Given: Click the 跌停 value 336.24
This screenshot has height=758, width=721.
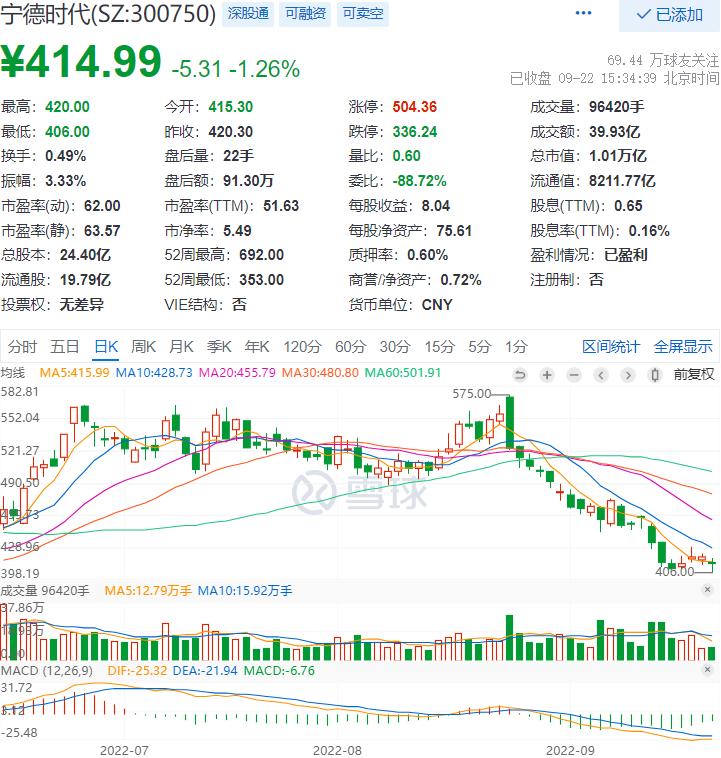Looking at the screenshot, I should [x=414, y=131].
